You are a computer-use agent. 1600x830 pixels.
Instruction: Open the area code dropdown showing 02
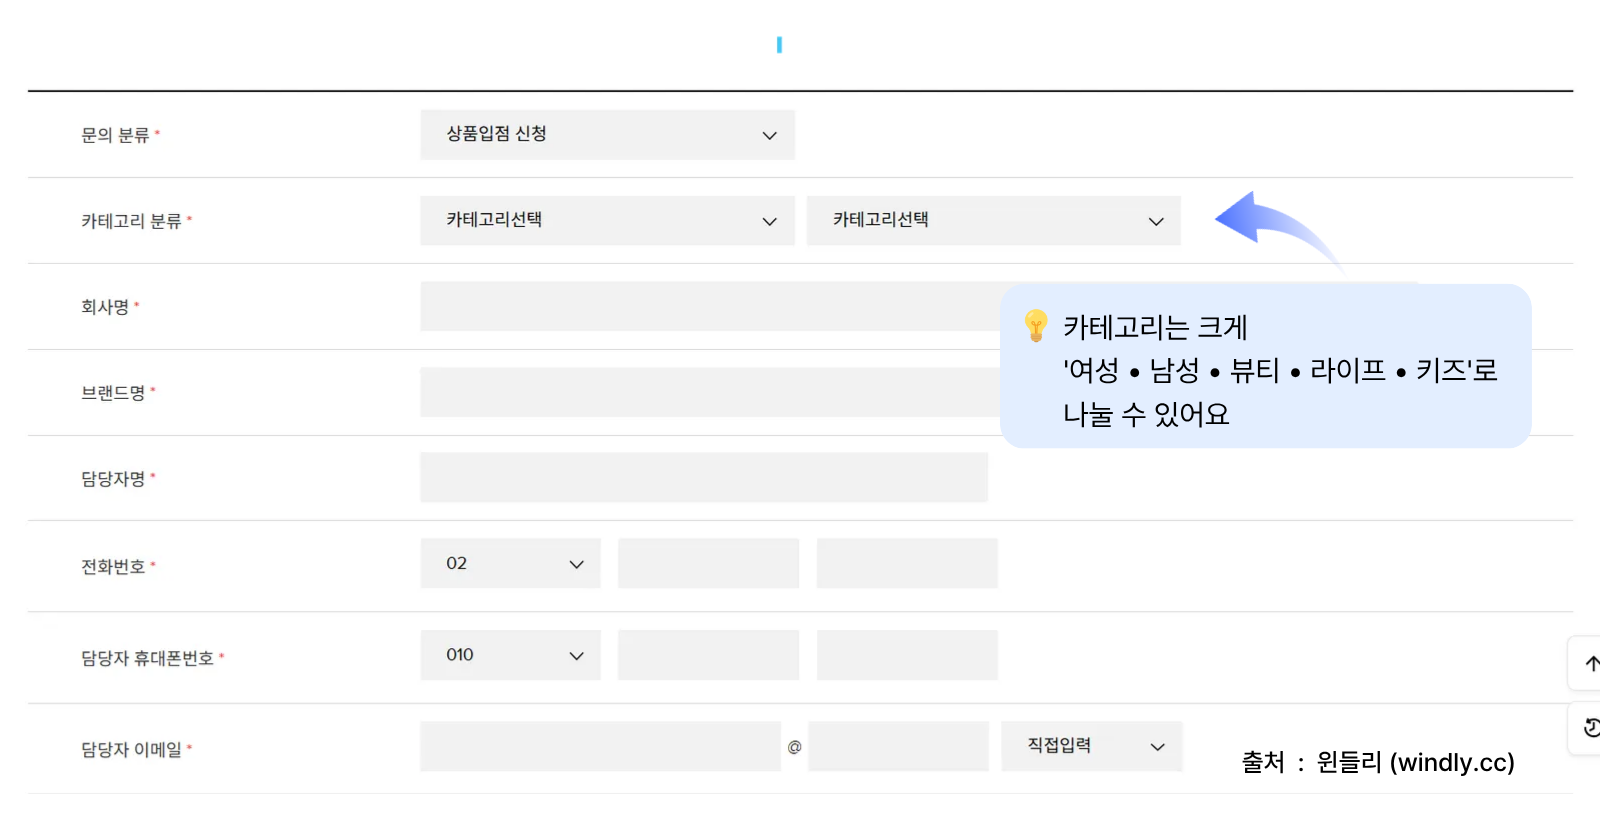510,563
